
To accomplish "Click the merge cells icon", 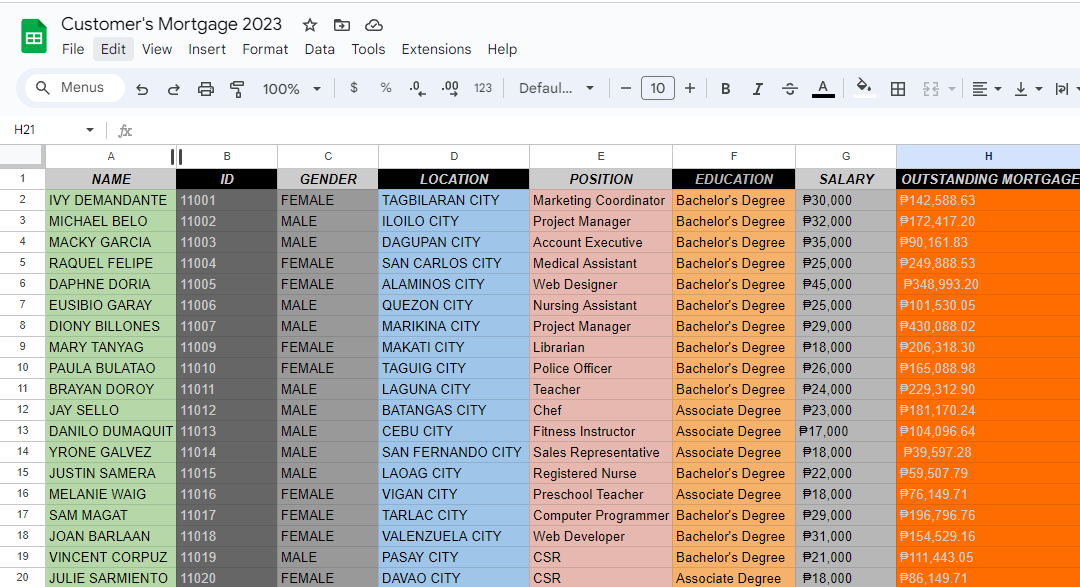I will [931, 89].
